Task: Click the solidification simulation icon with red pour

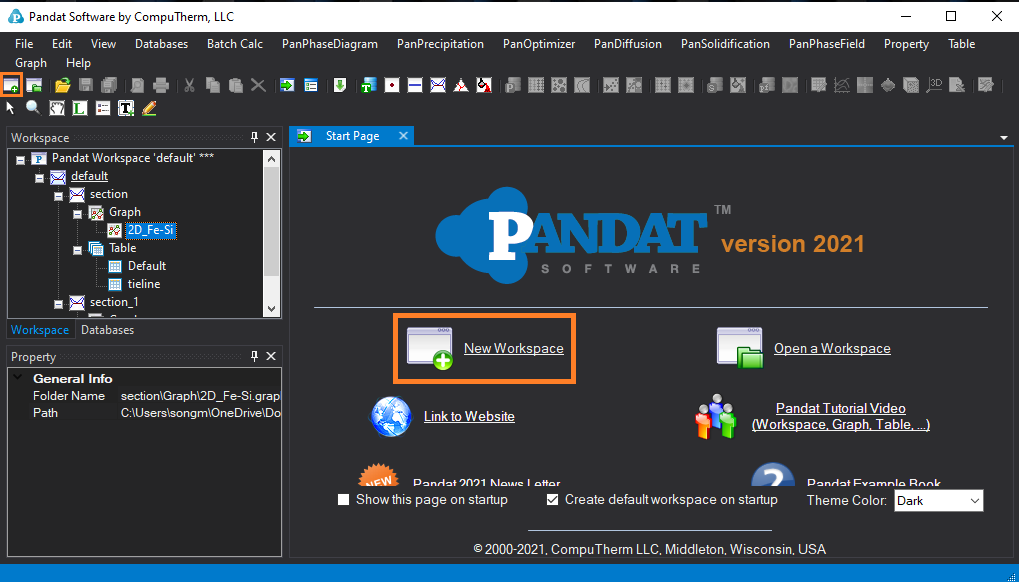Action: (x=484, y=85)
